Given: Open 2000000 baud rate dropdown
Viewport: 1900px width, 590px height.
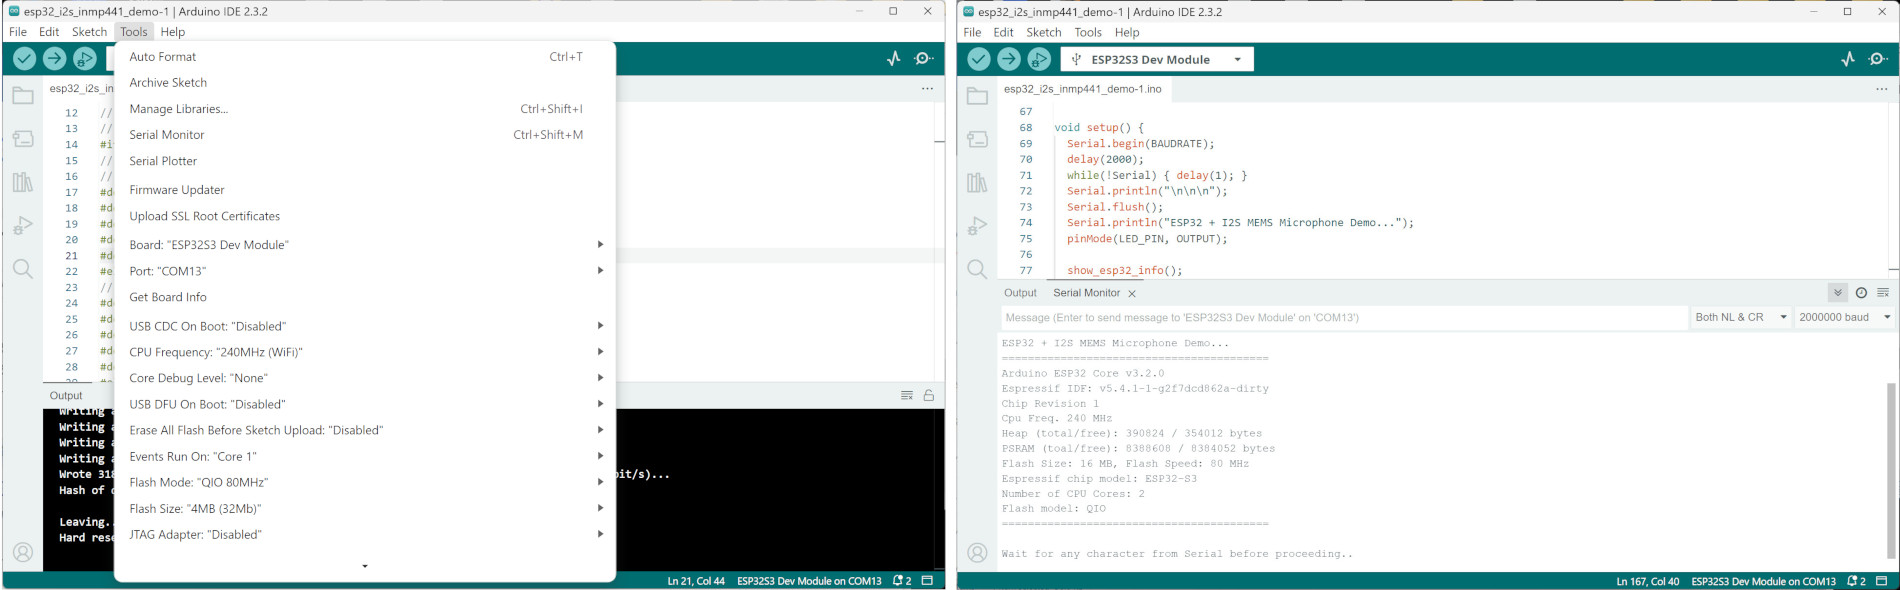Looking at the screenshot, I should [1844, 317].
